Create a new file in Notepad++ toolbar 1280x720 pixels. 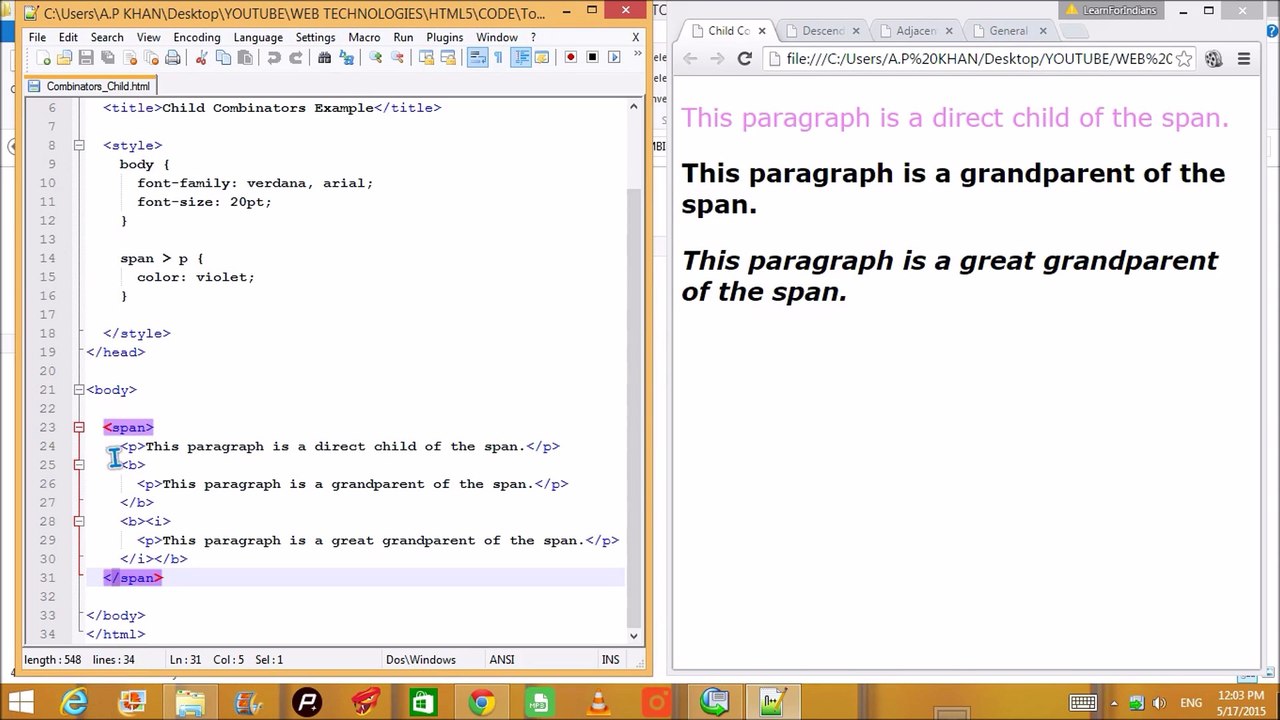pos(43,58)
